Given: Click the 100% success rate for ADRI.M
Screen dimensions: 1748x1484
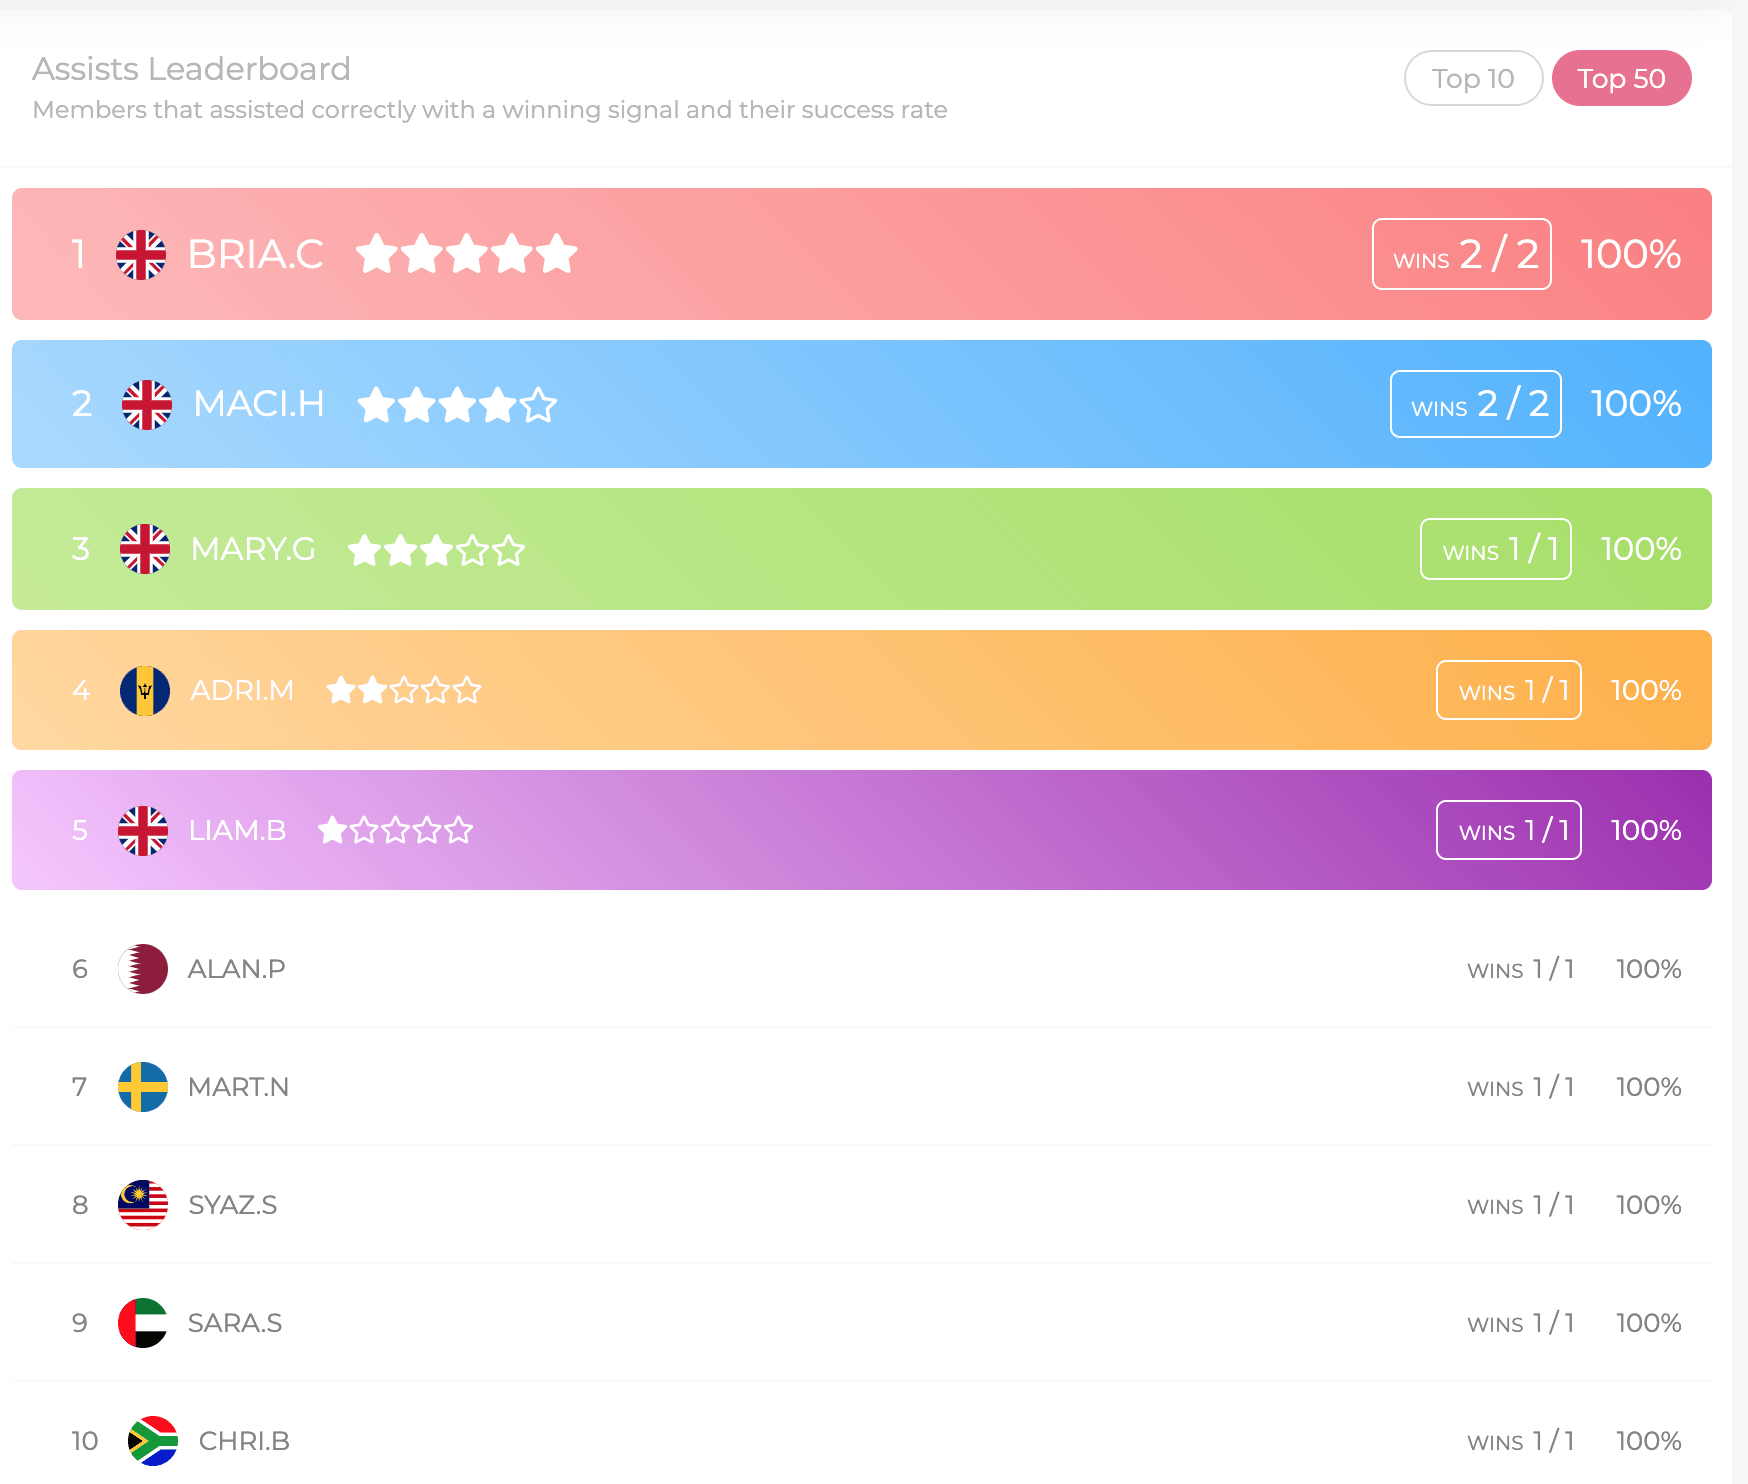Looking at the screenshot, I should [1645, 691].
